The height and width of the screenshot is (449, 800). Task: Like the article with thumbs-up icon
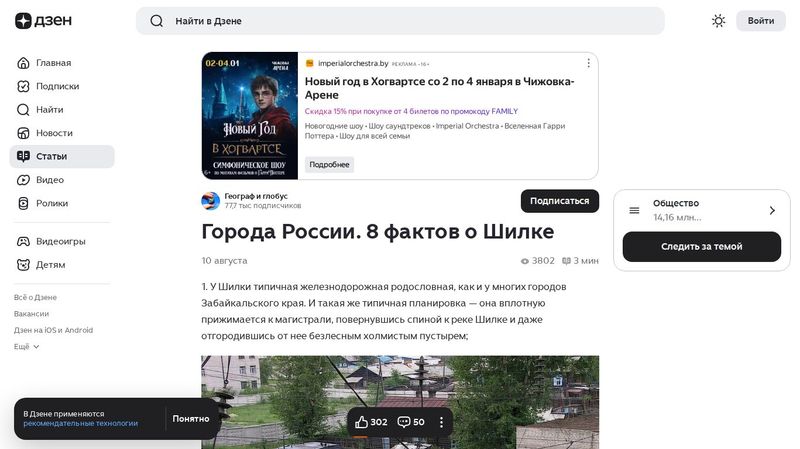pos(362,422)
